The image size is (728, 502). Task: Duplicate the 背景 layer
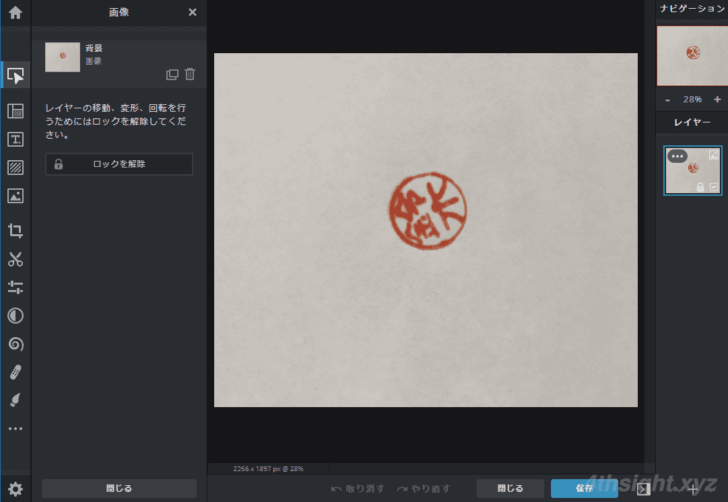click(172, 74)
